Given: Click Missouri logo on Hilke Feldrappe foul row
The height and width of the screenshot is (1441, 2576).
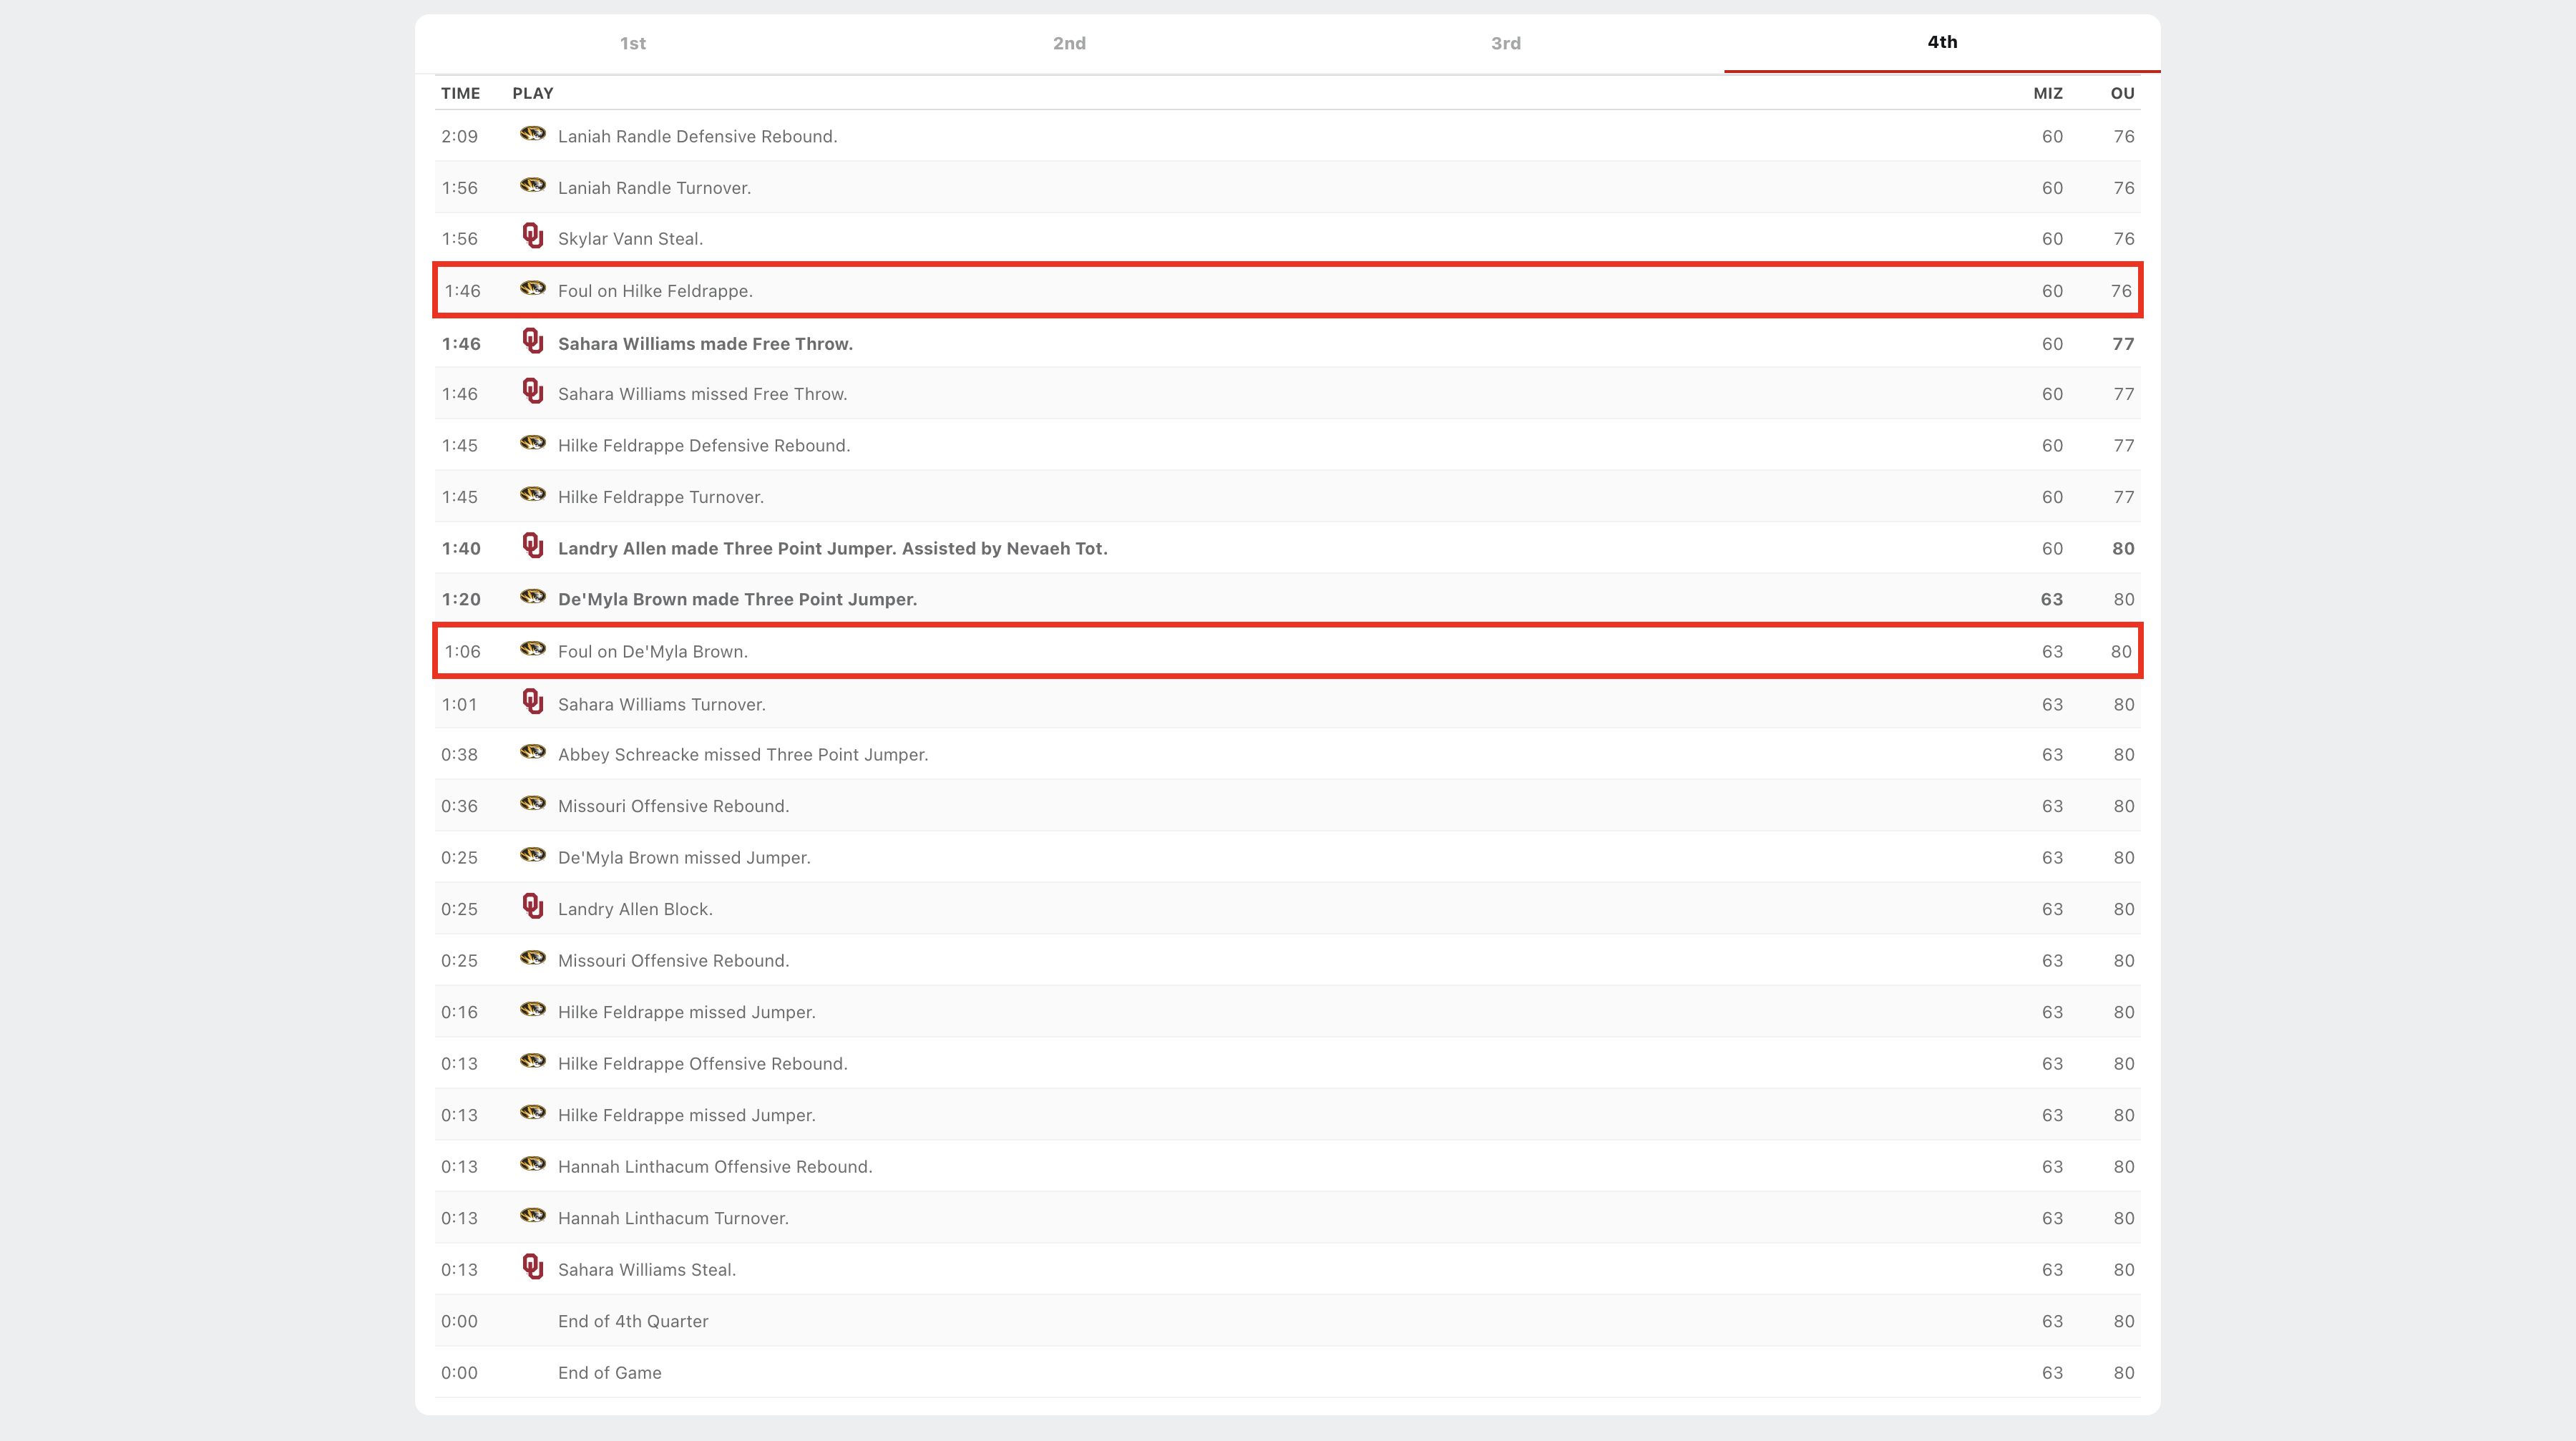Looking at the screenshot, I should click(533, 289).
